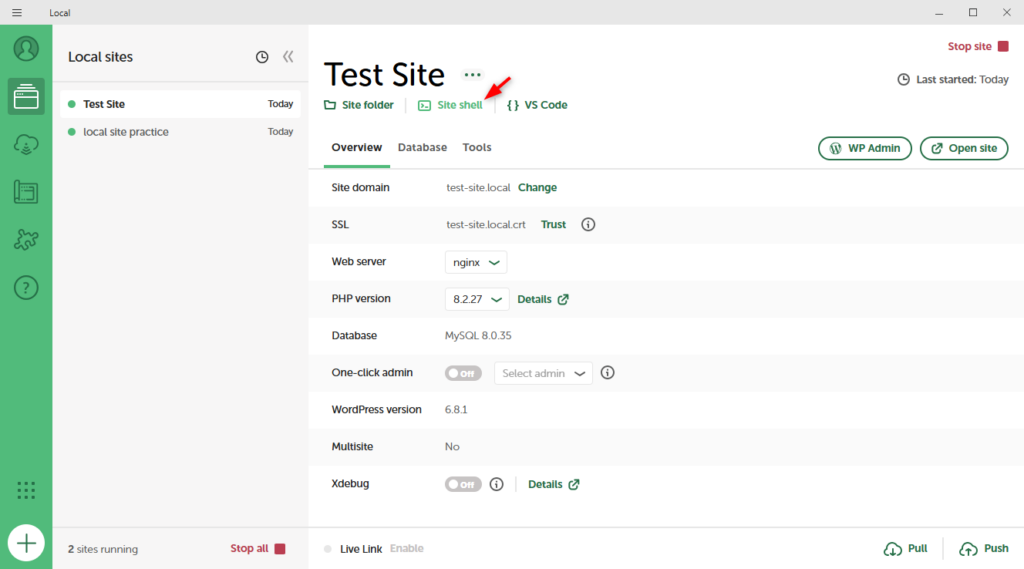The width and height of the screenshot is (1024, 569).
Task: Open the apps grid icon in sidebar
Action: [26, 490]
